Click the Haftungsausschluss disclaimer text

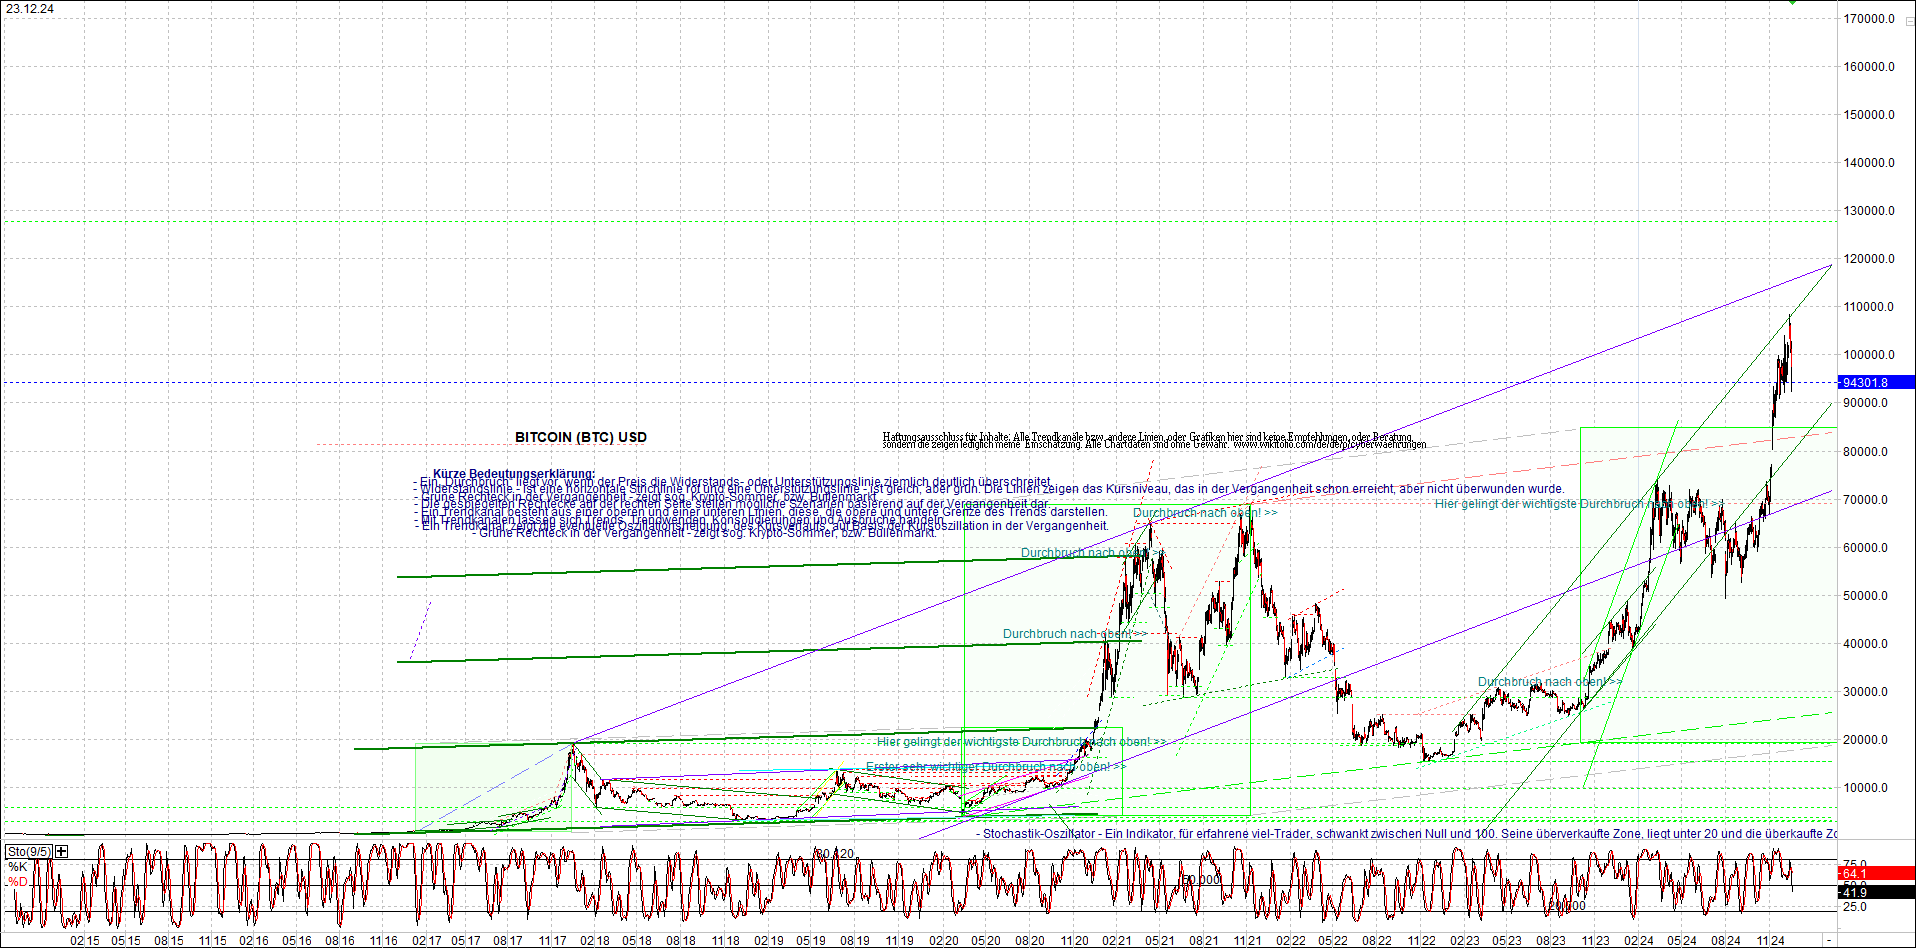[x=1154, y=441]
